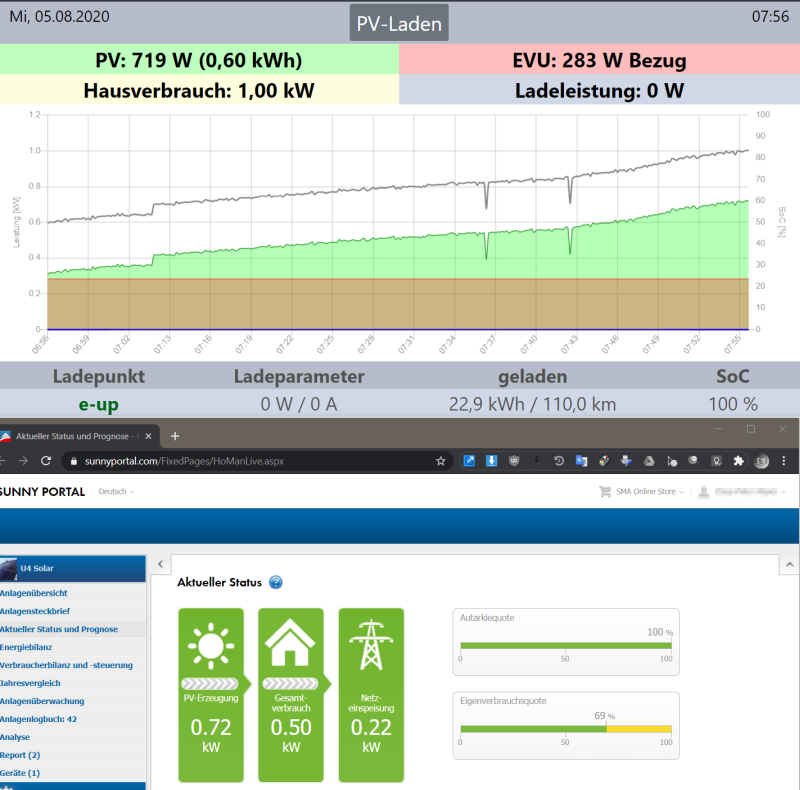Open a new browser tab
Viewport: 800px width, 790px height.
(x=175, y=436)
